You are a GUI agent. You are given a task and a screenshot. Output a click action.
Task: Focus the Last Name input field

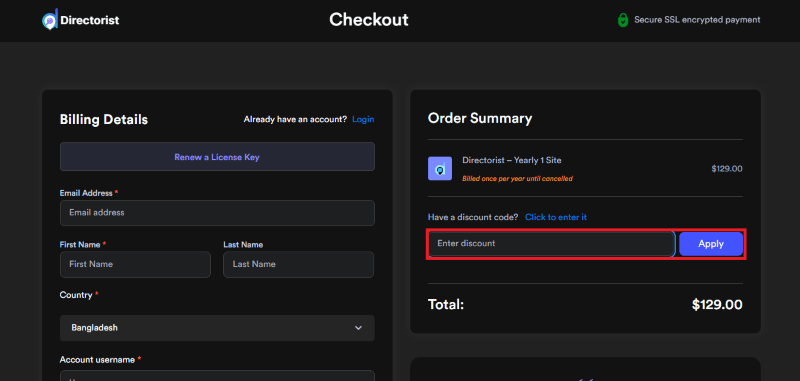[298, 264]
